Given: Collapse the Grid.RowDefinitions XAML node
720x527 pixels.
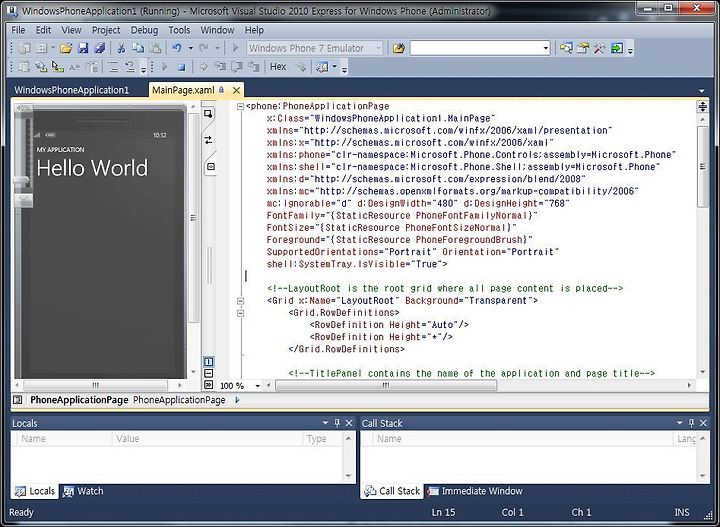Looking at the screenshot, I should click(x=240, y=313).
